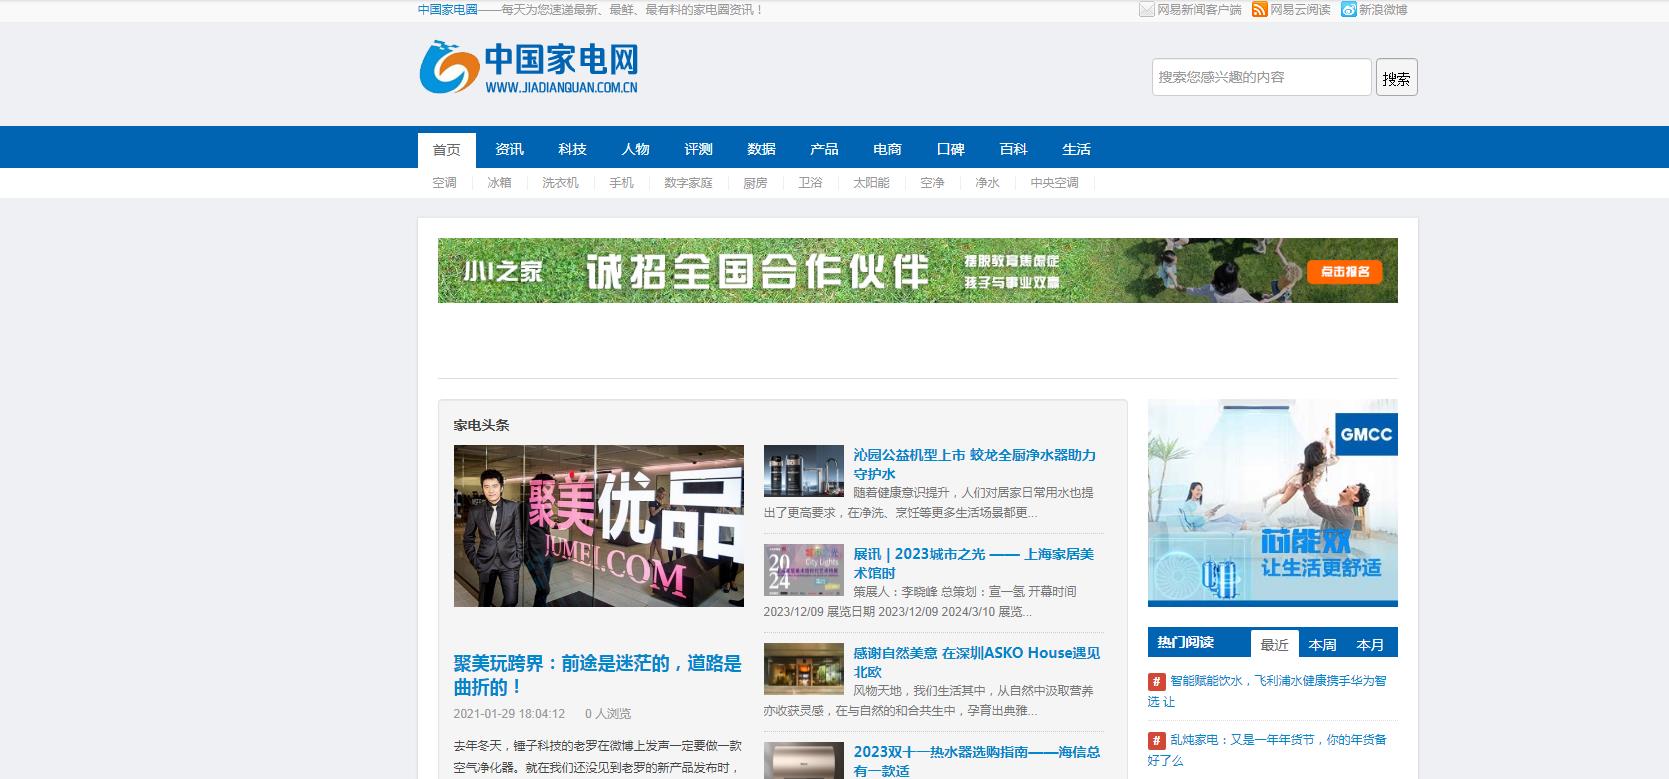Open the 网易云阅读 RSS icon

point(1260,10)
